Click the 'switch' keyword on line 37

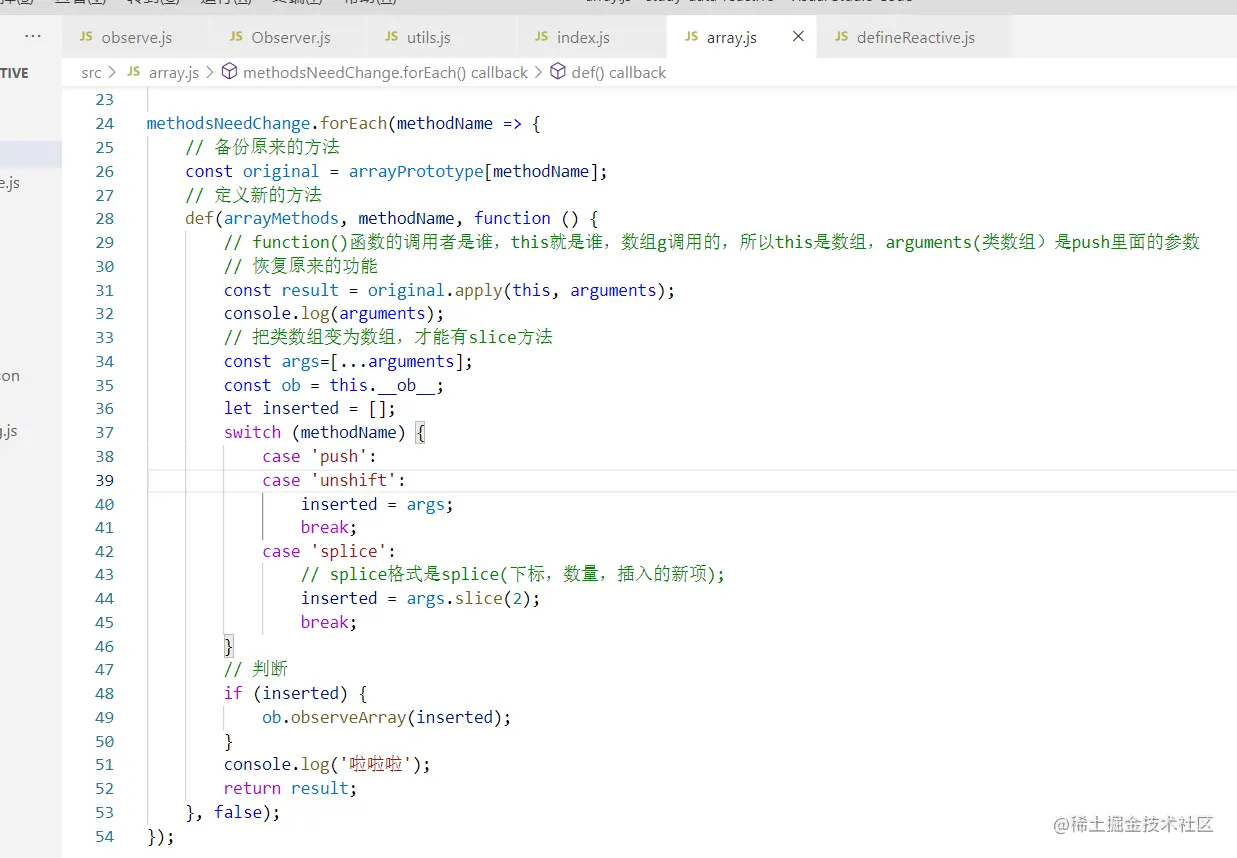coord(252,432)
